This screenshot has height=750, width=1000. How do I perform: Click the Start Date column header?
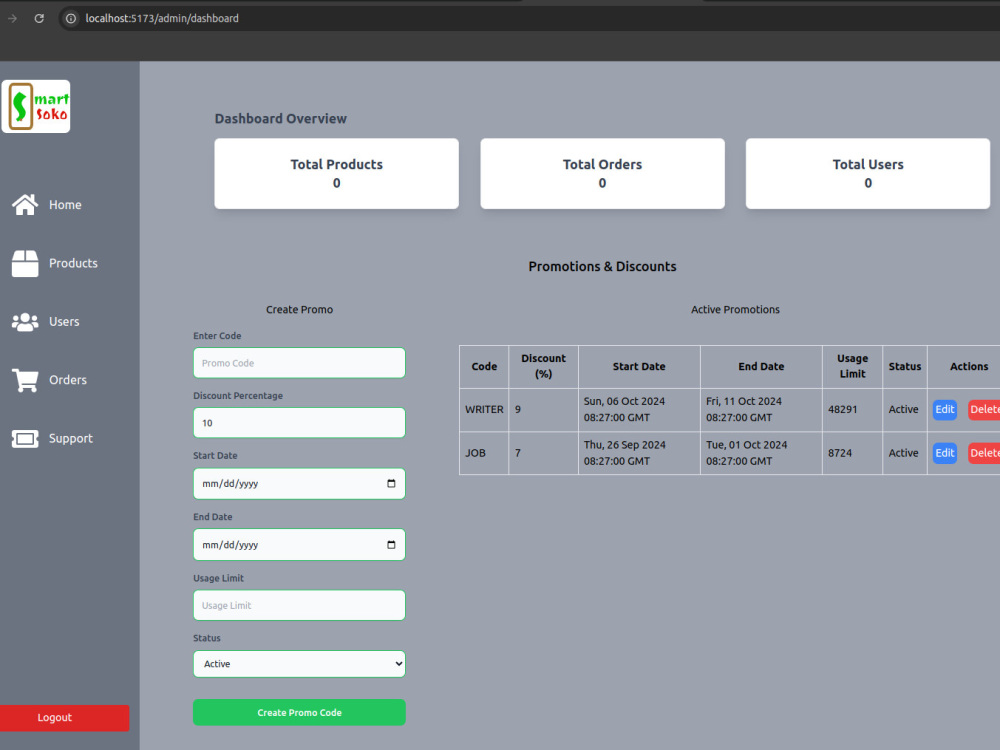pos(639,367)
